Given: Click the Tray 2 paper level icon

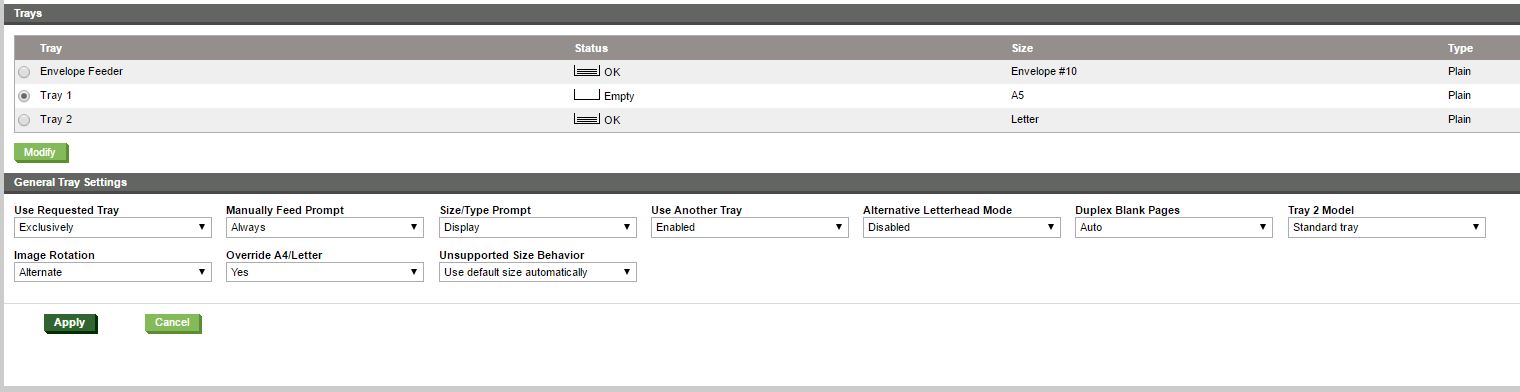Looking at the screenshot, I should (x=587, y=119).
